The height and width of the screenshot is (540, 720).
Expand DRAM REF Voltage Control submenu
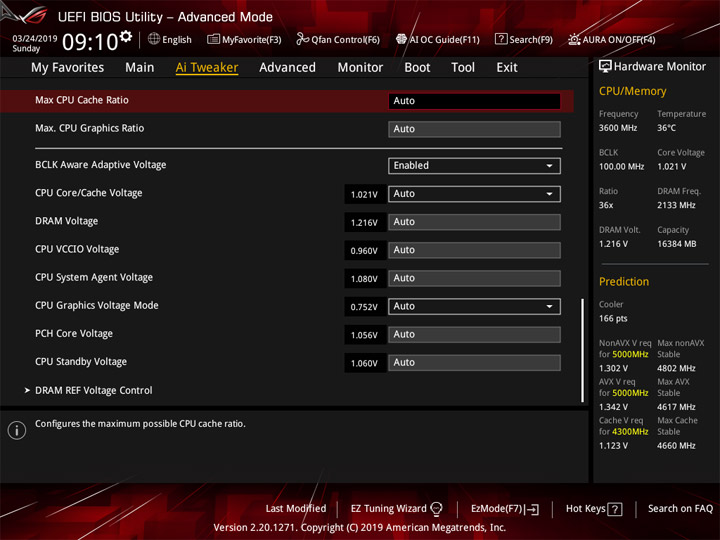(93, 390)
